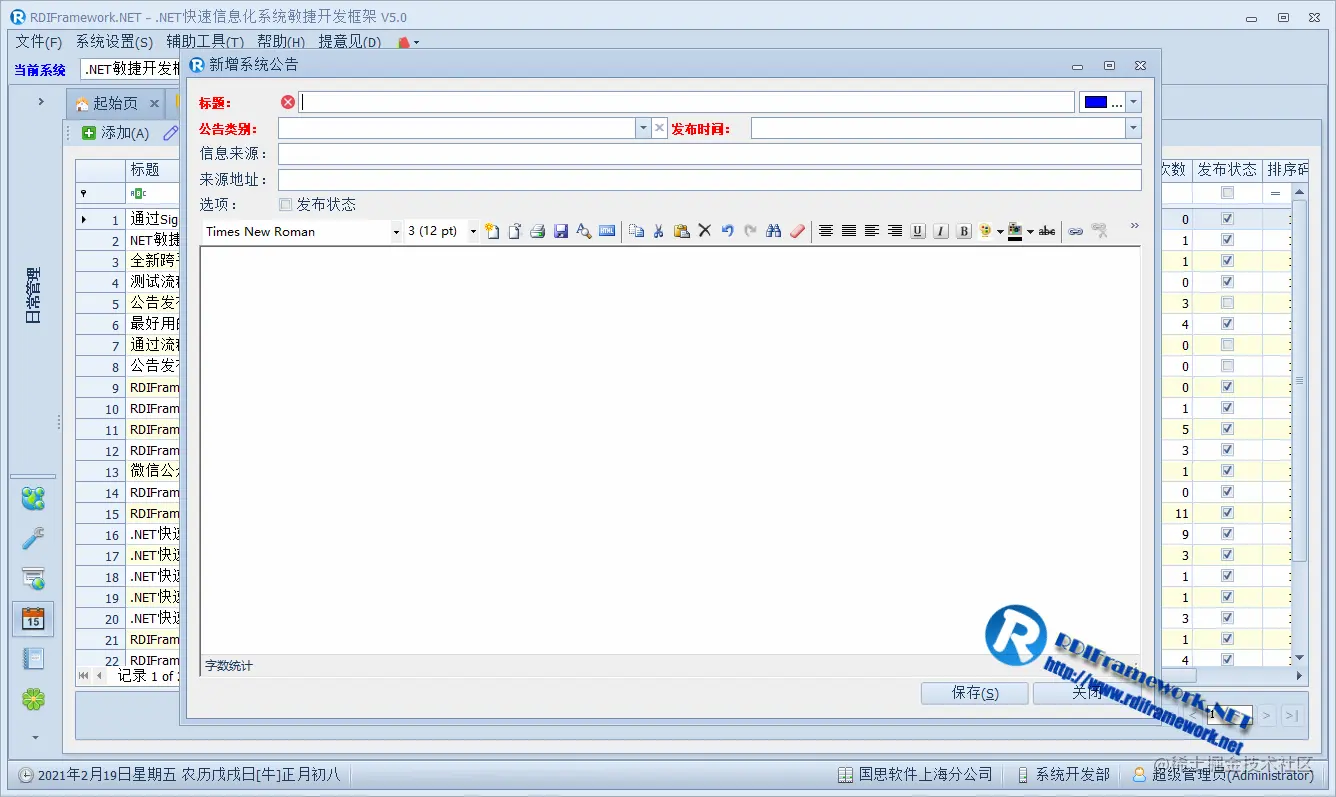
Task: Toggle bold formatting in the editor
Action: tap(962, 231)
